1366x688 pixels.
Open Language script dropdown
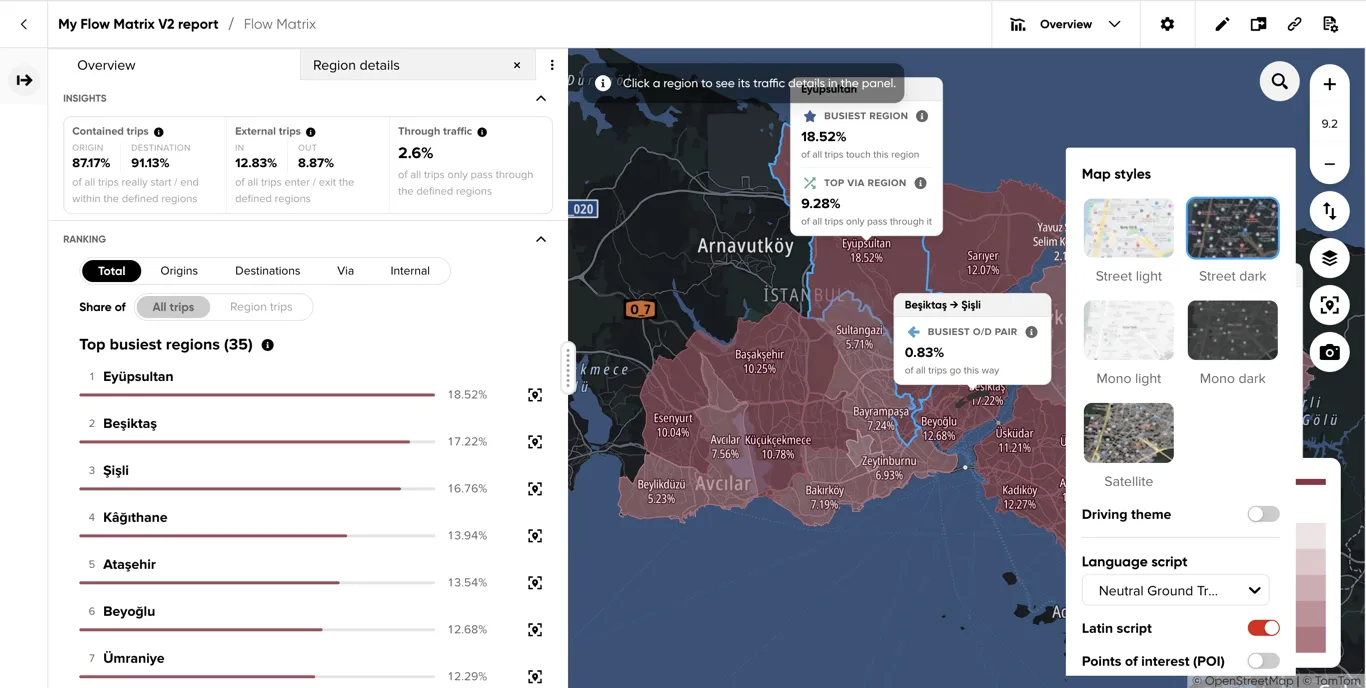tap(1175, 590)
